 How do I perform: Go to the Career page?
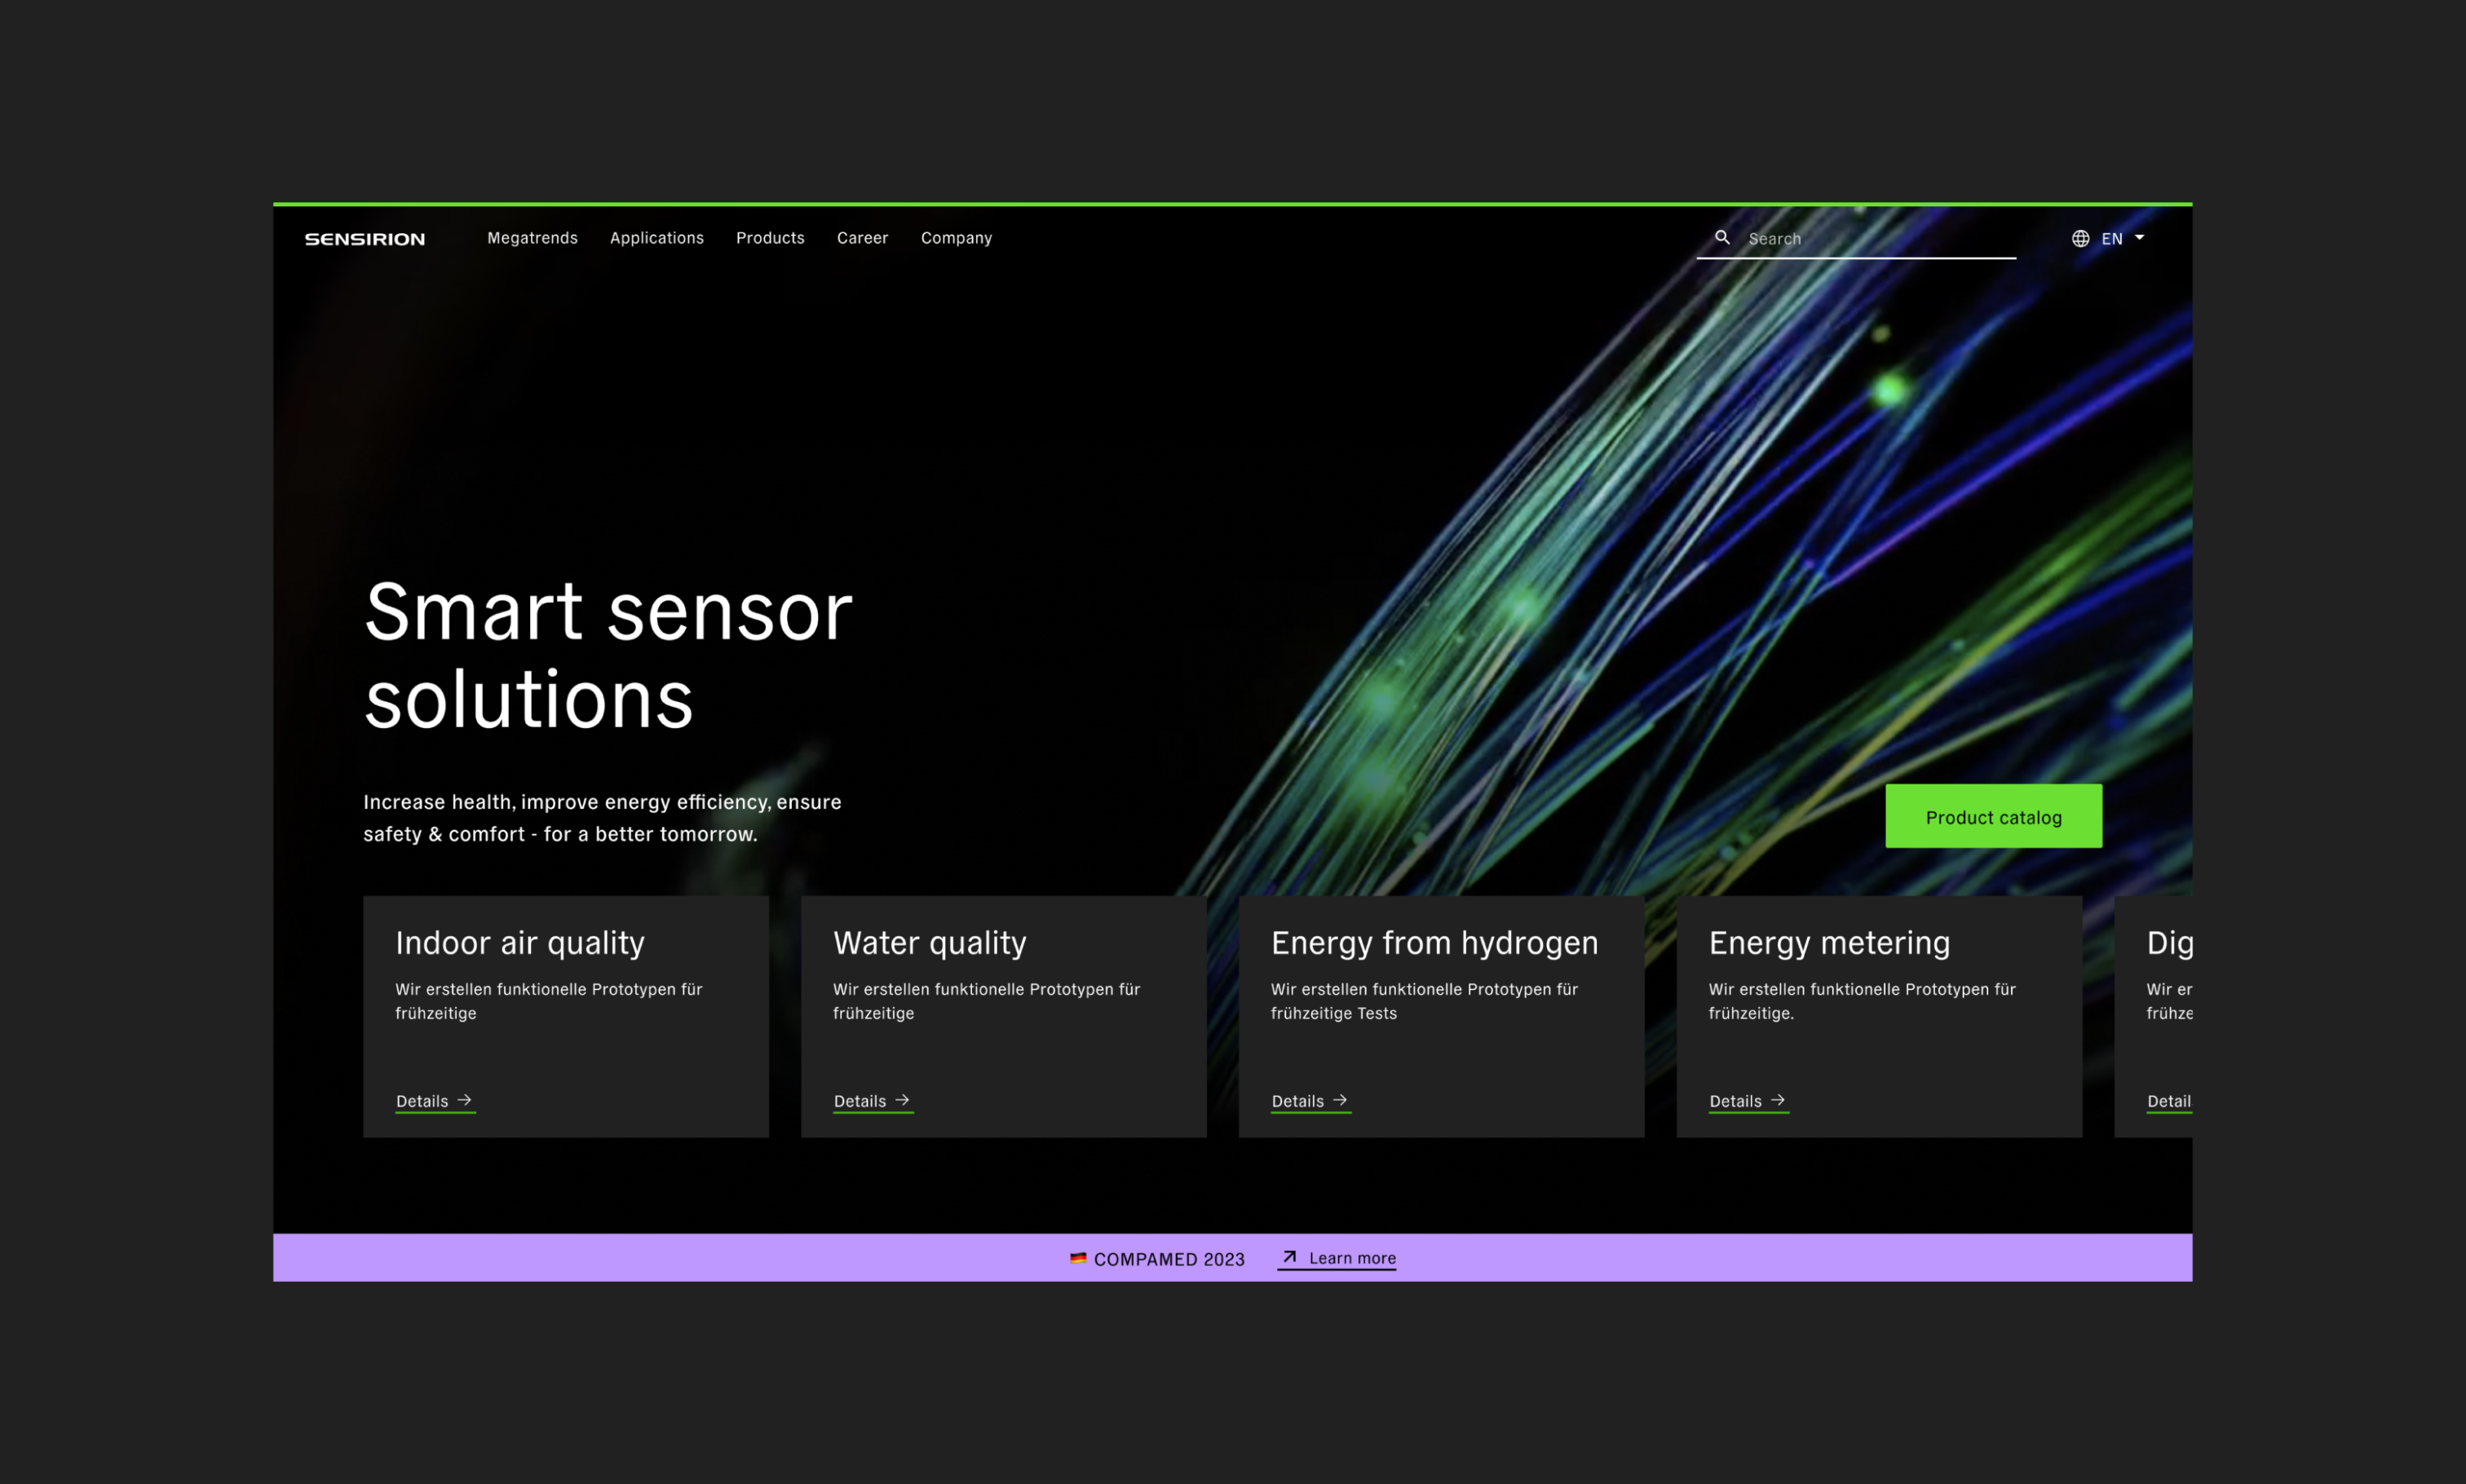click(862, 238)
